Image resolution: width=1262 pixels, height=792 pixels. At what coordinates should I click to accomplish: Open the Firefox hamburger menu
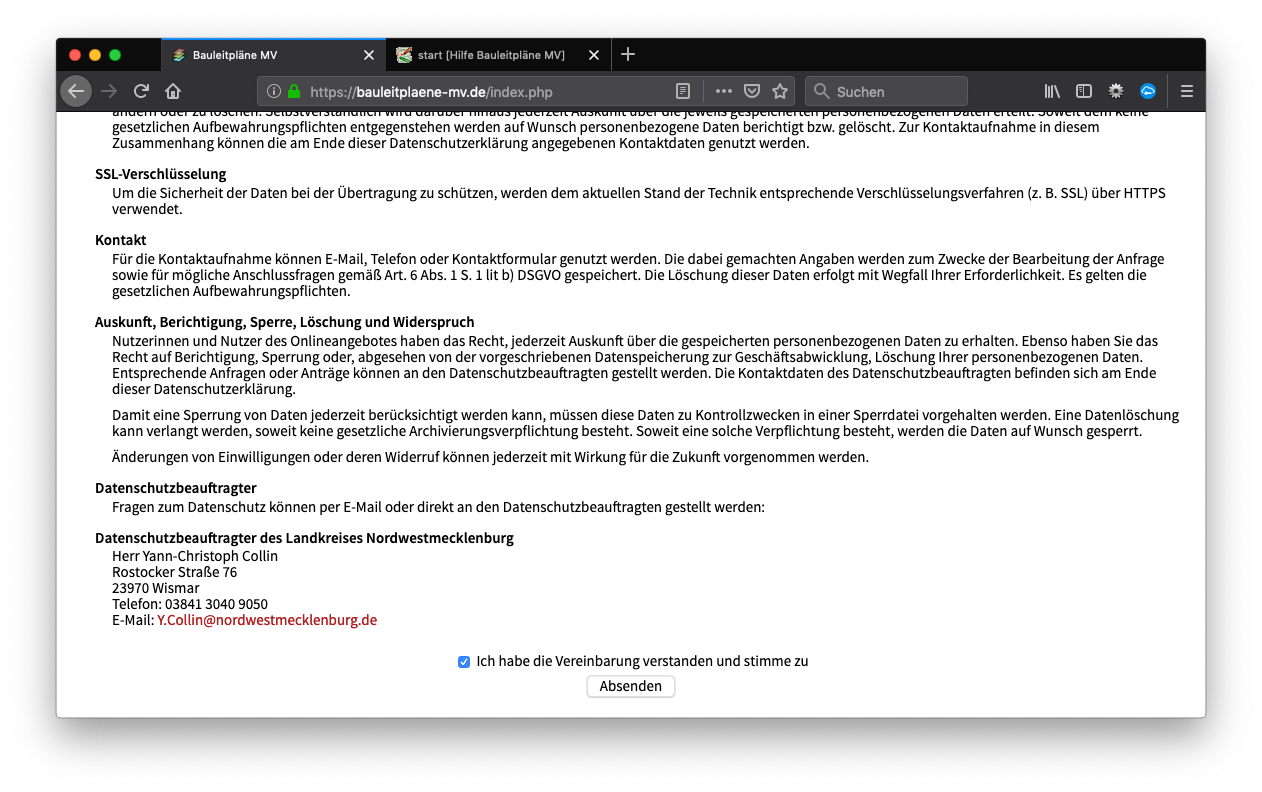tap(1187, 91)
